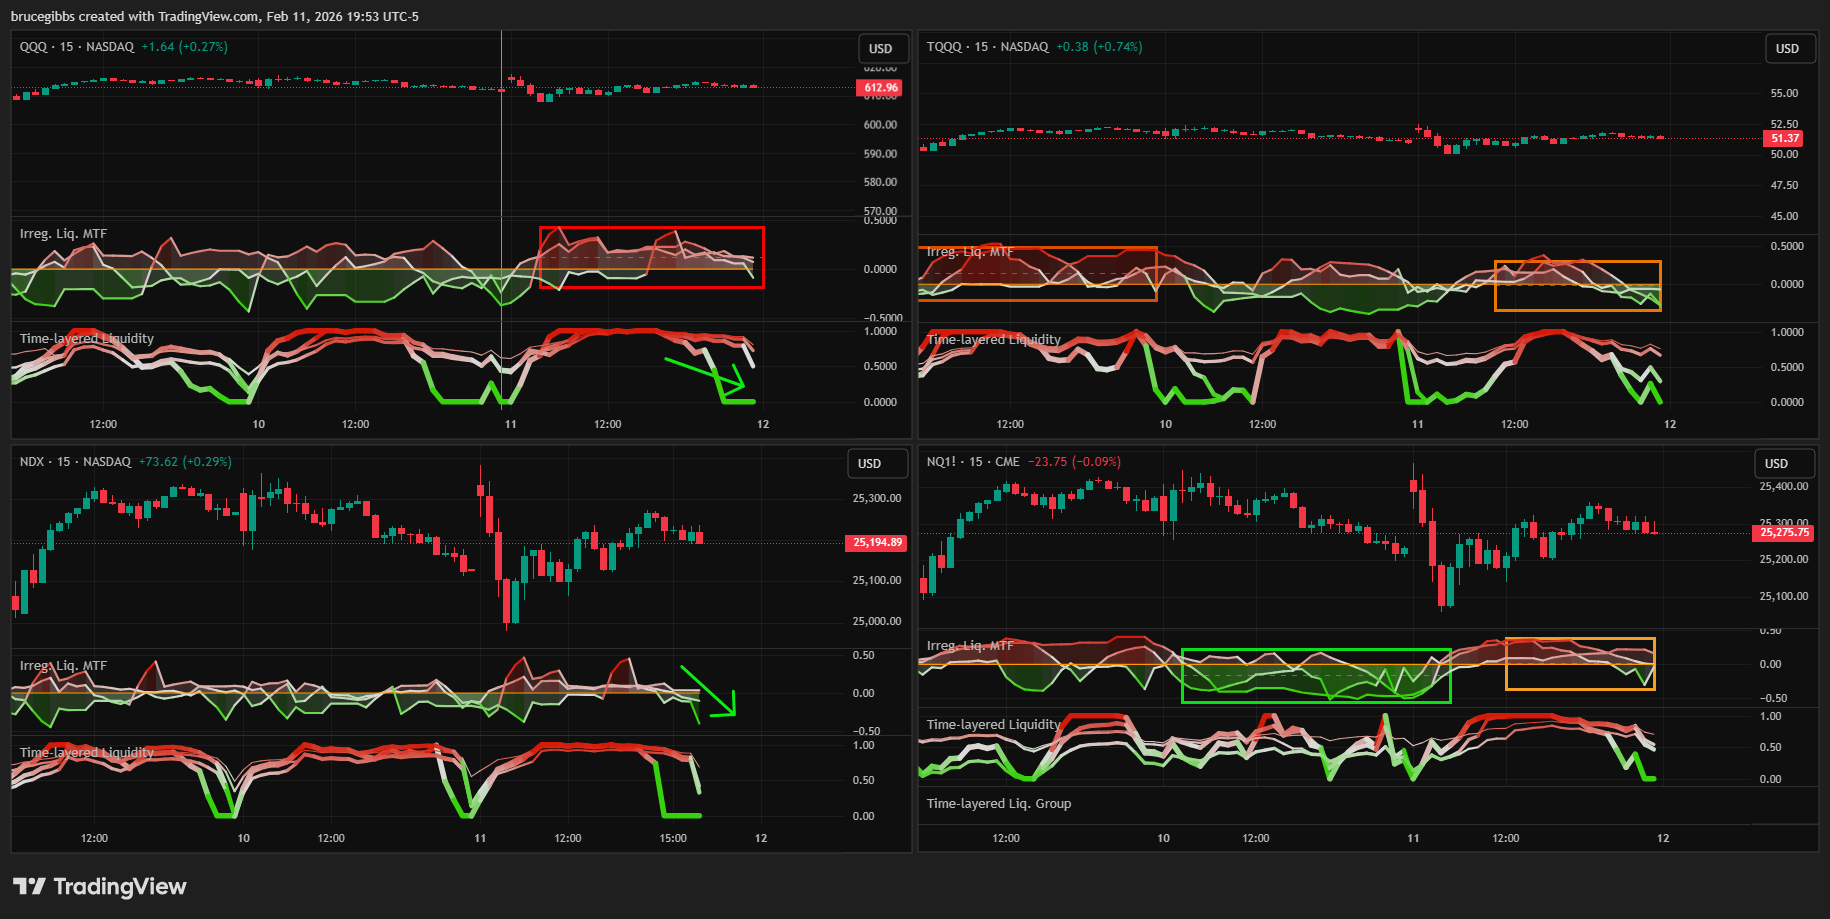Click the 15:00 time marker on NDX axis
Image resolution: width=1830 pixels, height=919 pixels.
tap(673, 838)
